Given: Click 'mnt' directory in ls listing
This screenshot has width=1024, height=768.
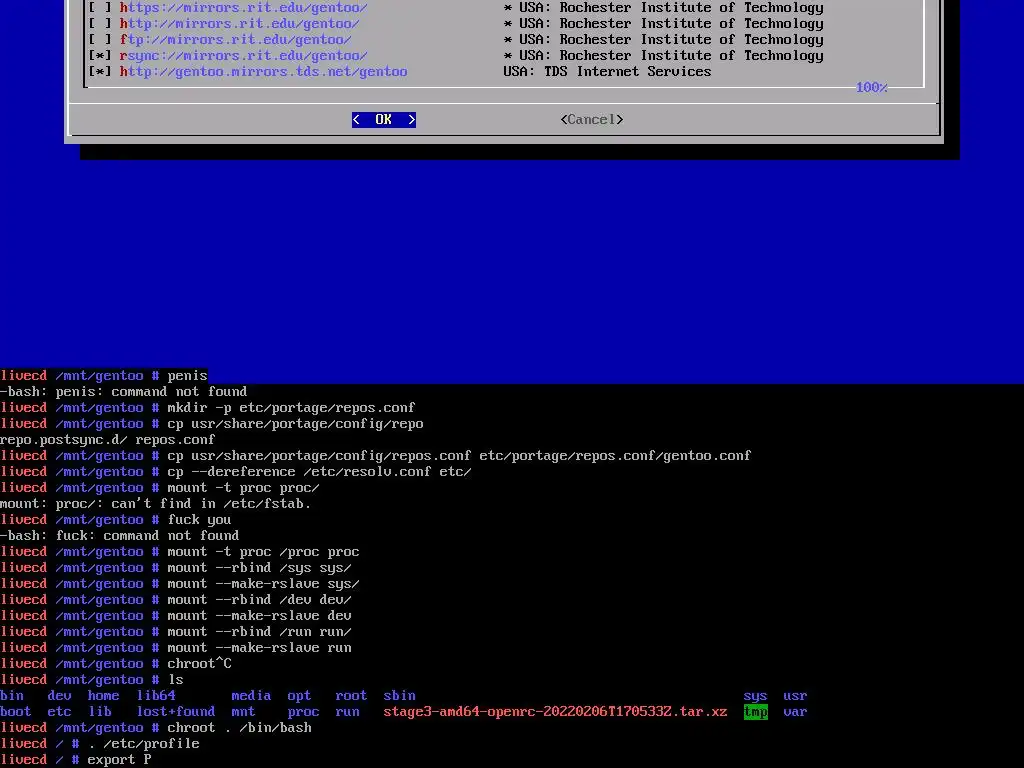Looking at the screenshot, I should (x=243, y=712).
